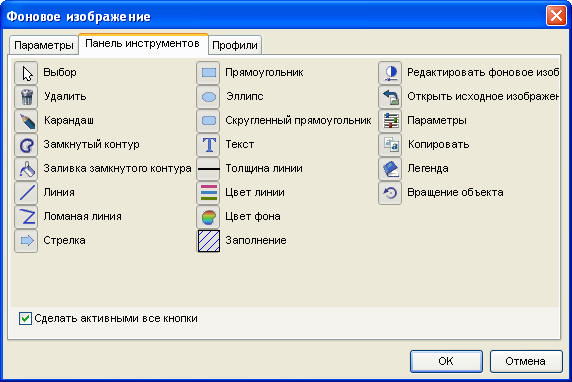The width and height of the screenshot is (572, 382).
Task: Choose the Замкнутый контур icon
Action: pos(26,145)
